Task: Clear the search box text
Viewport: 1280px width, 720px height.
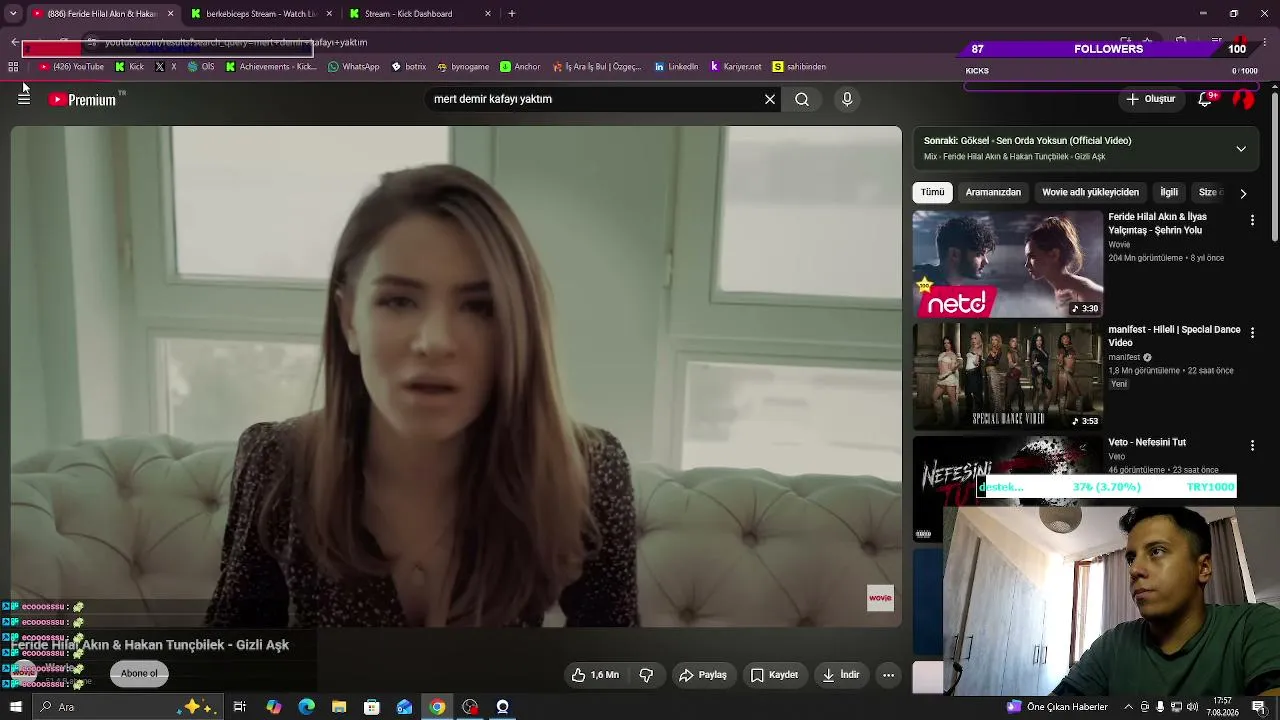Action: (x=770, y=99)
